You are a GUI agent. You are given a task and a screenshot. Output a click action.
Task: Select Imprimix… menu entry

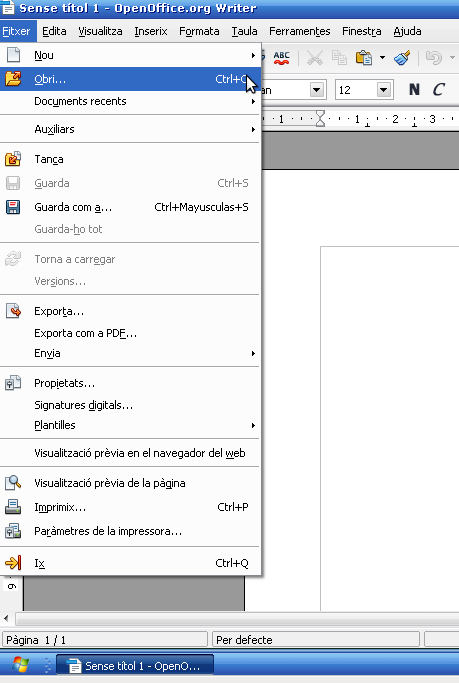click(x=130, y=507)
